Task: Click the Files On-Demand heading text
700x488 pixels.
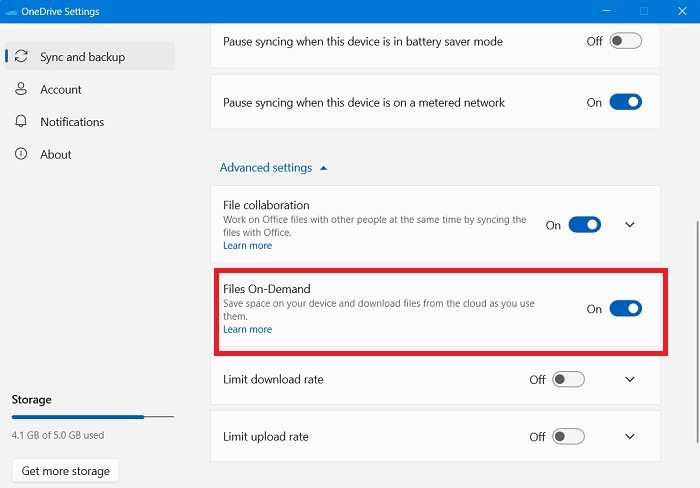Action: coord(267,289)
